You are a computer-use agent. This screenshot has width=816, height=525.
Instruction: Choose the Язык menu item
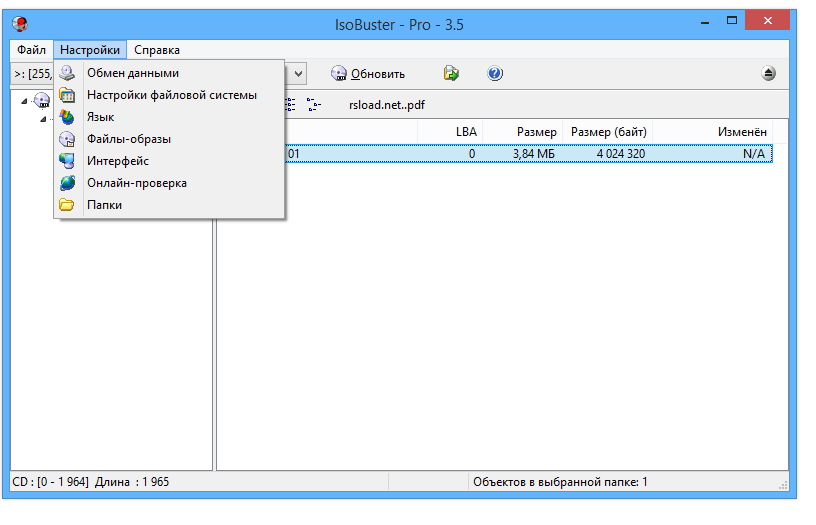pyautogui.click(x=169, y=117)
